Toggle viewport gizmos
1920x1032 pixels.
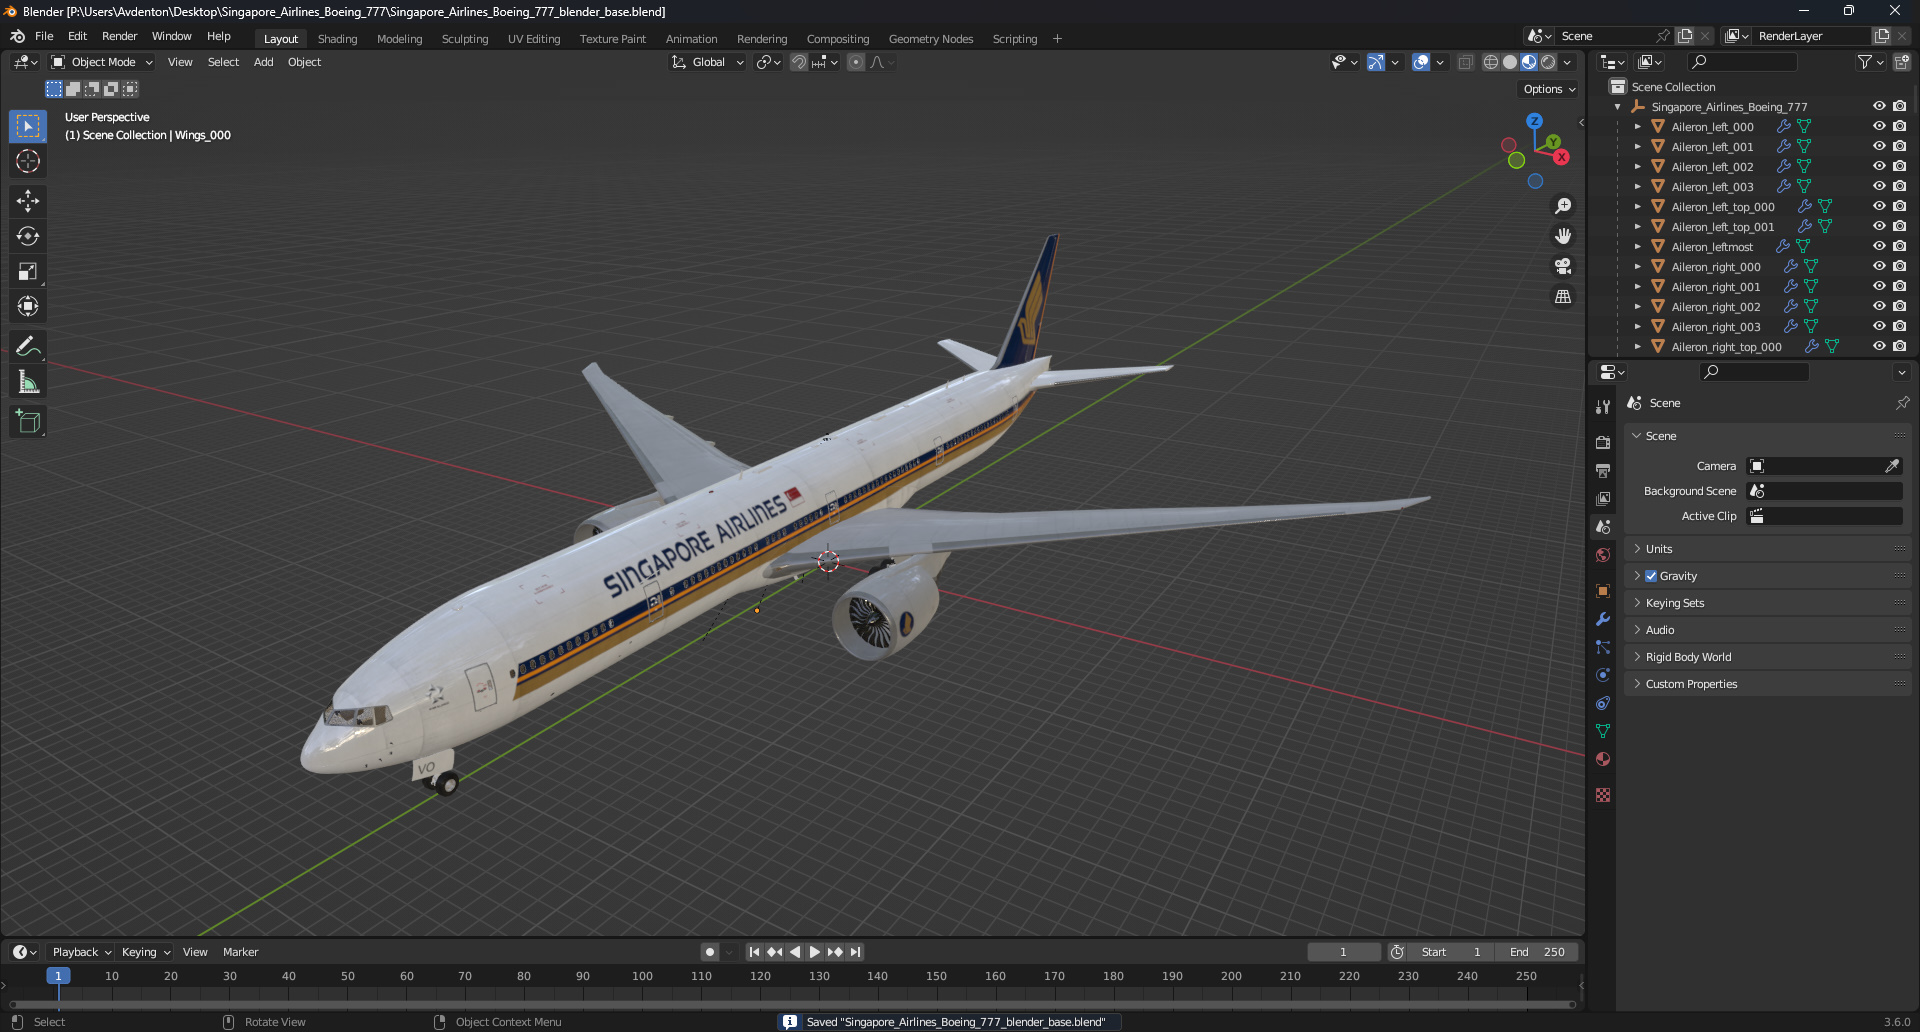(1376, 62)
